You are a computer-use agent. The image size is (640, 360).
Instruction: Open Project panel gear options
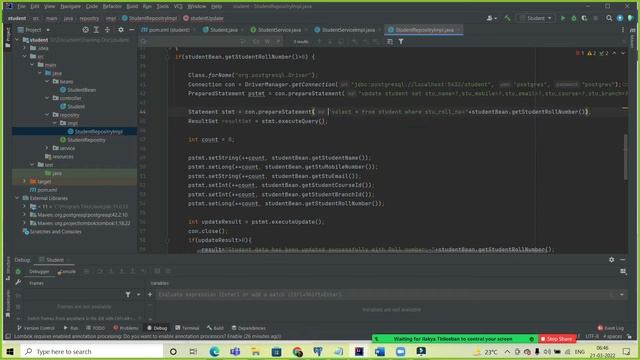[x=120, y=30]
